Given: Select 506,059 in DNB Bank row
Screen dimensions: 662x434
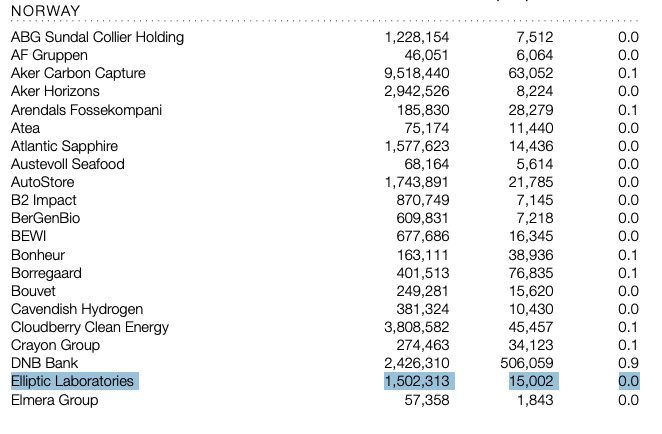Looking at the screenshot, I should coord(527,363).
